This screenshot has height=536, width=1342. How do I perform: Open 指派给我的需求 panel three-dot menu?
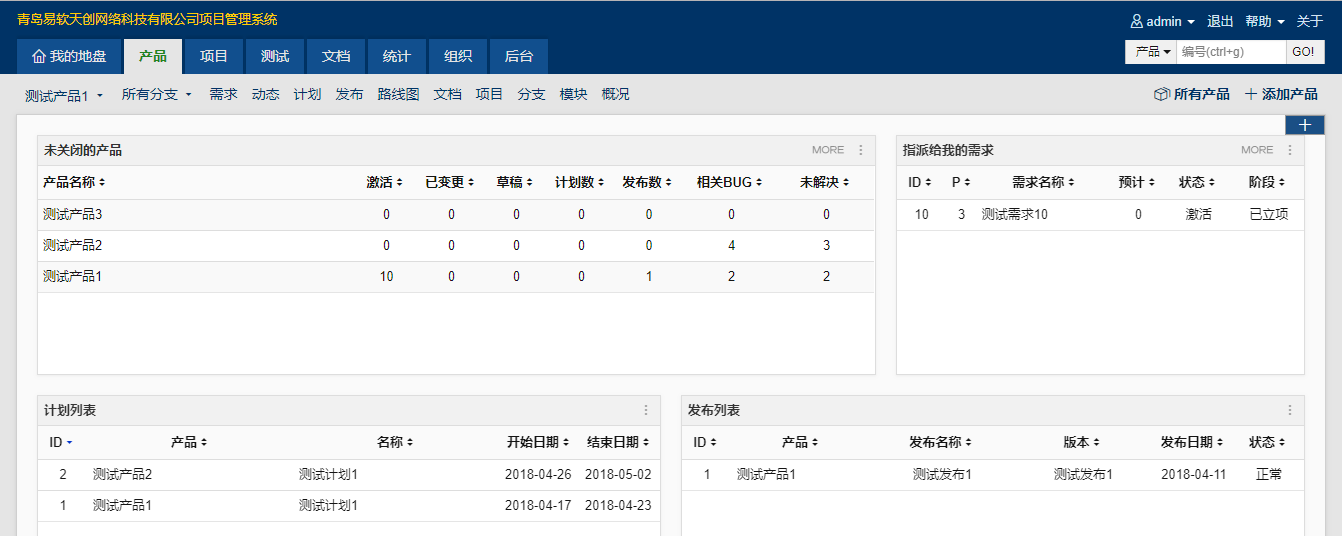[x=1290, y=150]
